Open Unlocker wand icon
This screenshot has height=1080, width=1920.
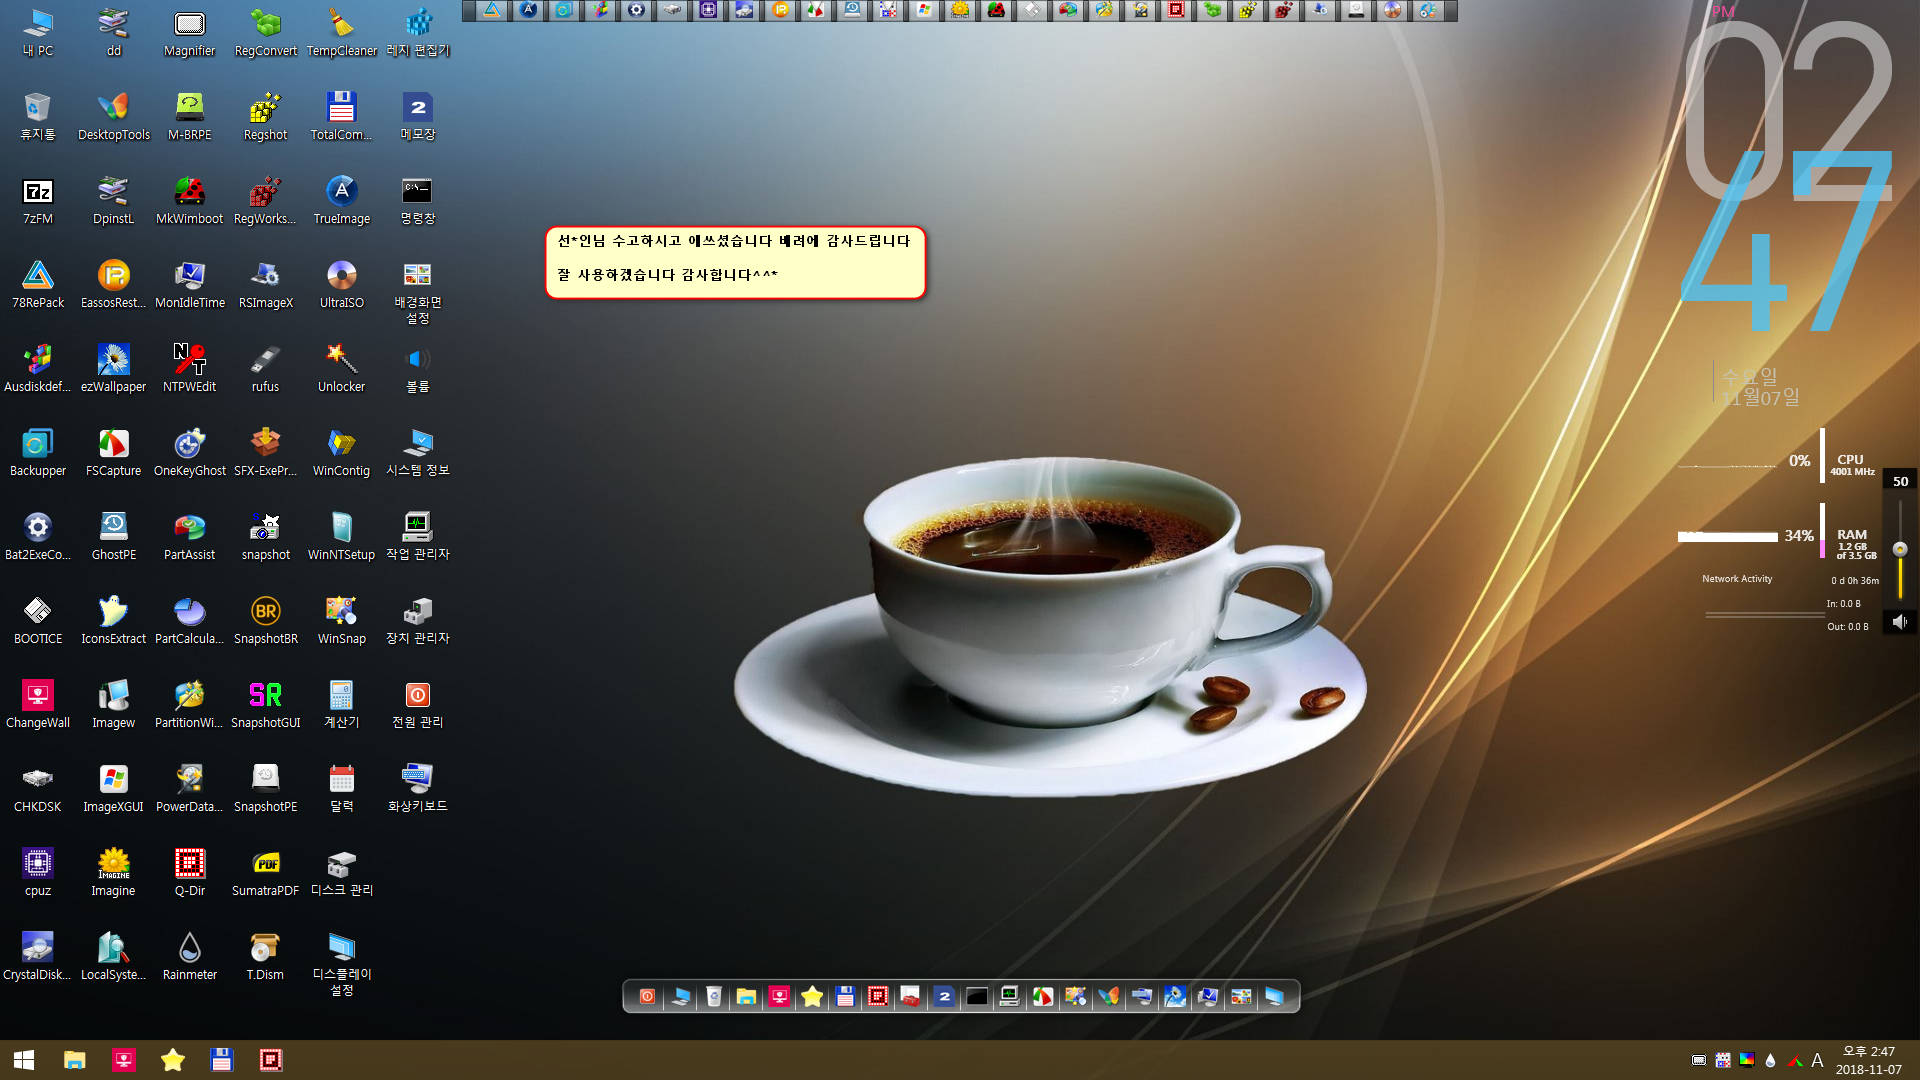point(342,367)
